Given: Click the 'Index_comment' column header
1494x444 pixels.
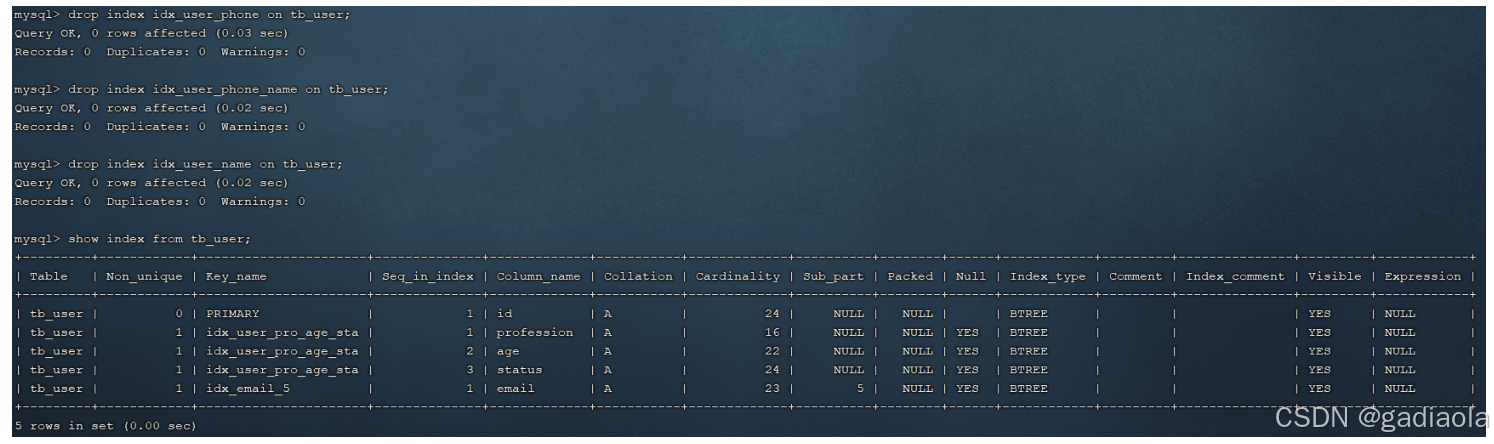Looking at the screenshot, I should coord(1235,276).
